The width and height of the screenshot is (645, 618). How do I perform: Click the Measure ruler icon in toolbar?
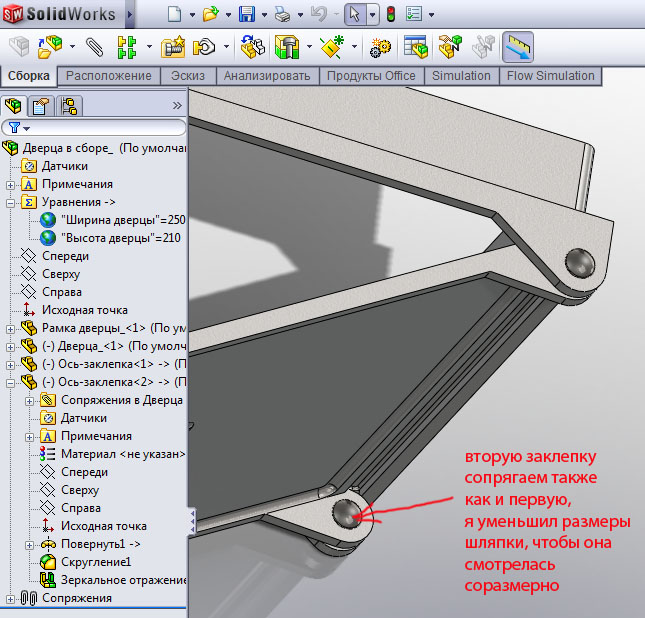pos(517,47)
